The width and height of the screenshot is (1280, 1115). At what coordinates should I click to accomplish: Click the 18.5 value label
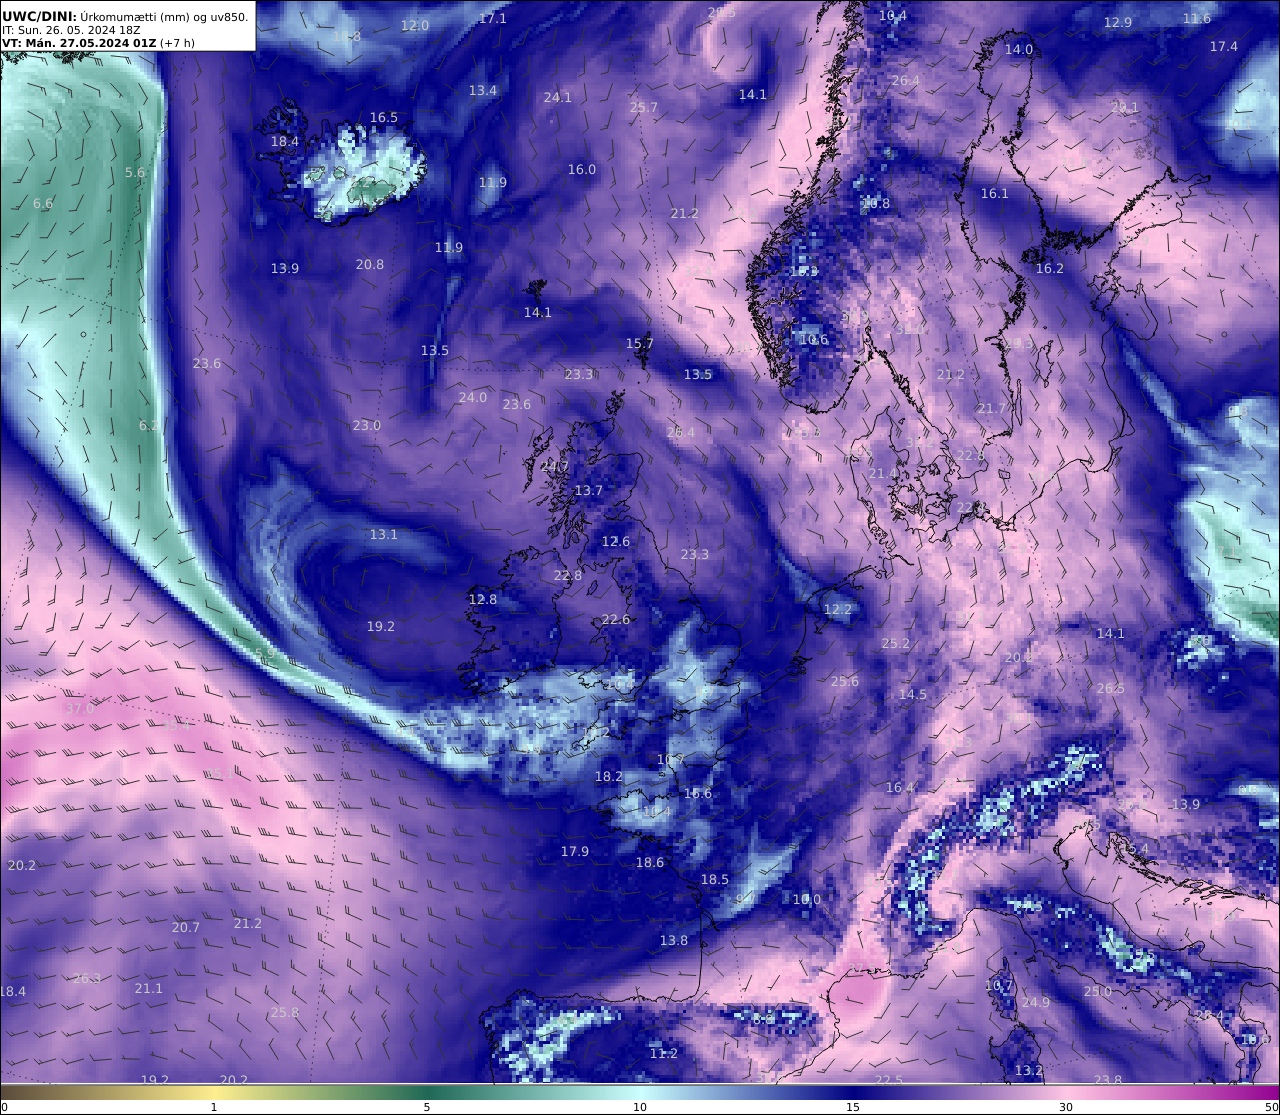click(x=715, y=879)
